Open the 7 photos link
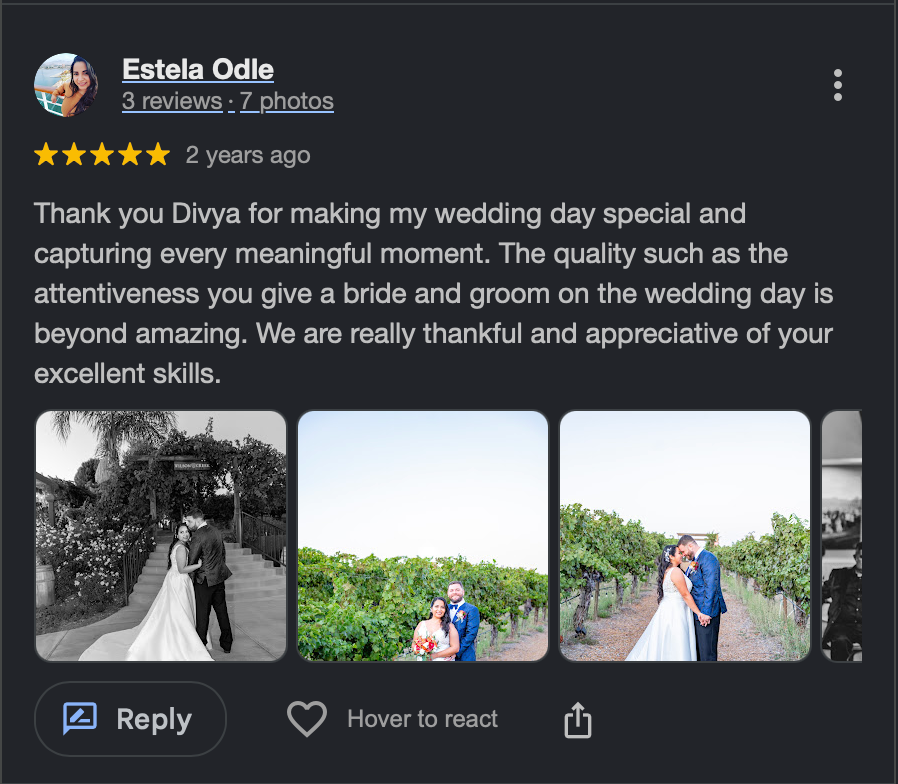Image resolution: width=898 pixels, height=784 pixels. coord(287,101)
